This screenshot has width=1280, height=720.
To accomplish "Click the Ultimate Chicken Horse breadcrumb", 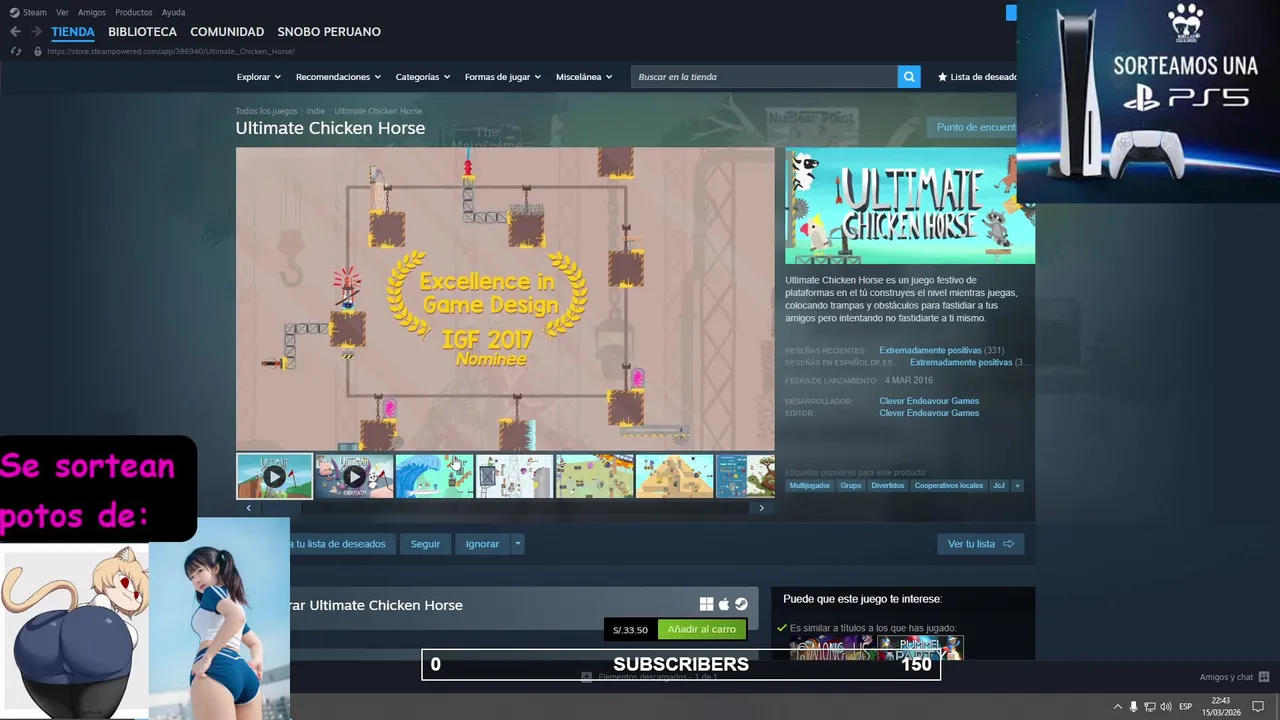I will pos(378,111).
